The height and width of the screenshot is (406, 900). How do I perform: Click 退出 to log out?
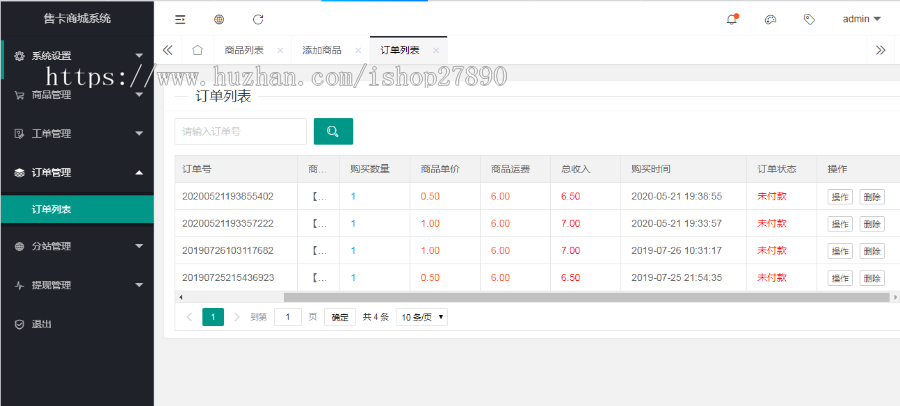click(77, 324)
